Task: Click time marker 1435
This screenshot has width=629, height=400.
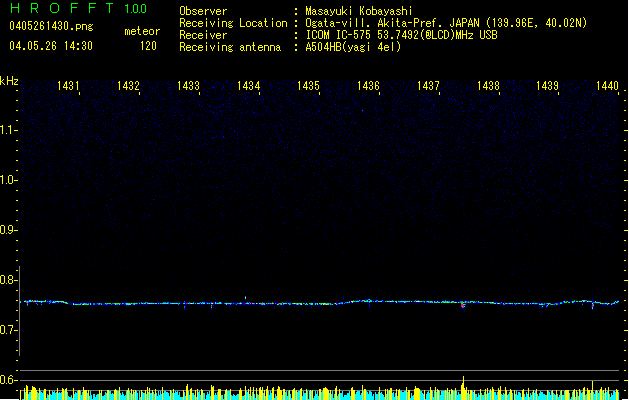Action: (308, 85)
